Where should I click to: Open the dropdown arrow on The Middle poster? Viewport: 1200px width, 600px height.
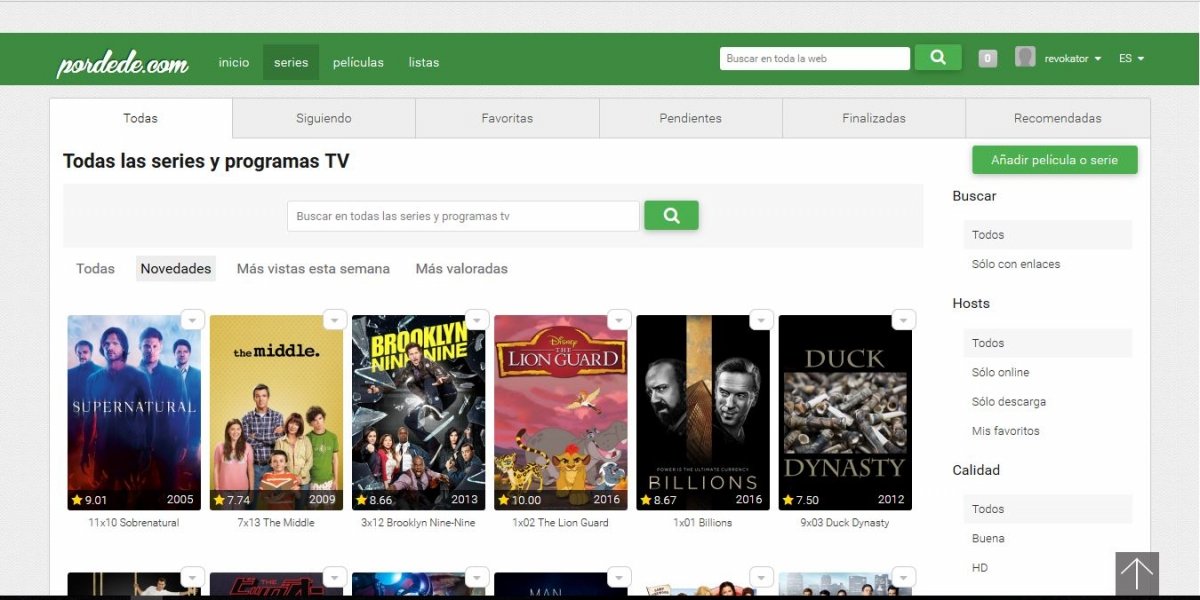click(335, 320)
